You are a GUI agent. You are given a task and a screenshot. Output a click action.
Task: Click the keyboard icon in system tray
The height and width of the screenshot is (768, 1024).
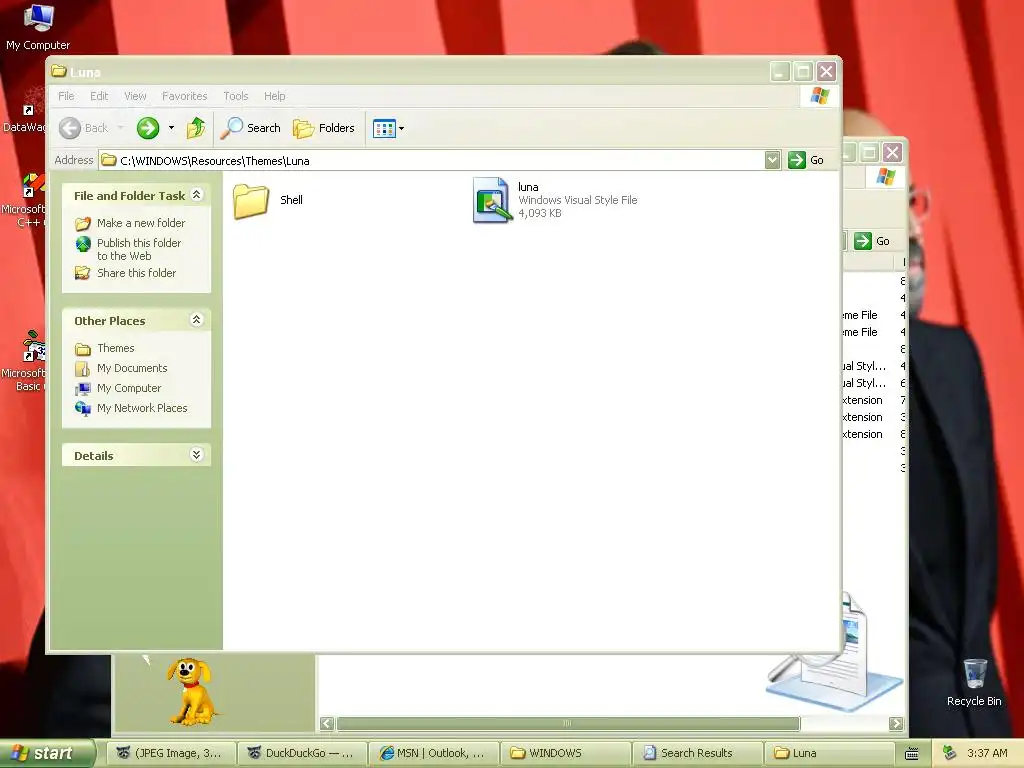[912, 754]
